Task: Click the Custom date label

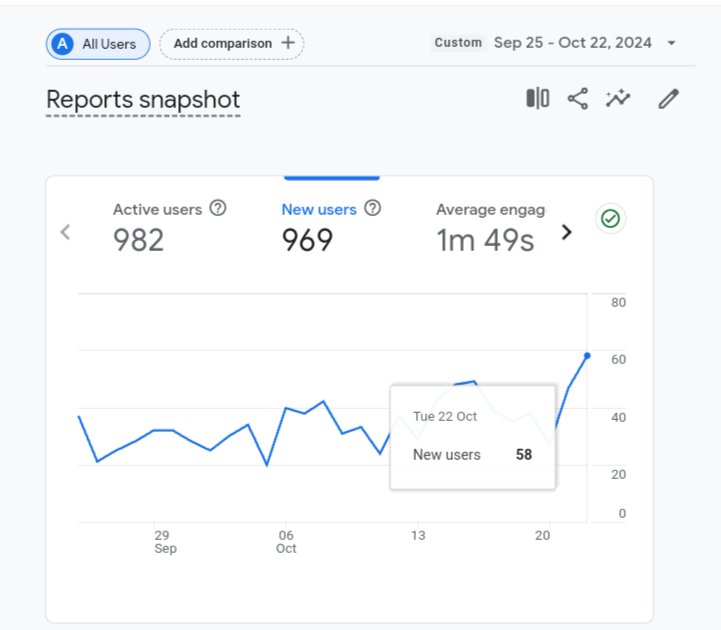Action: (458, 43)
